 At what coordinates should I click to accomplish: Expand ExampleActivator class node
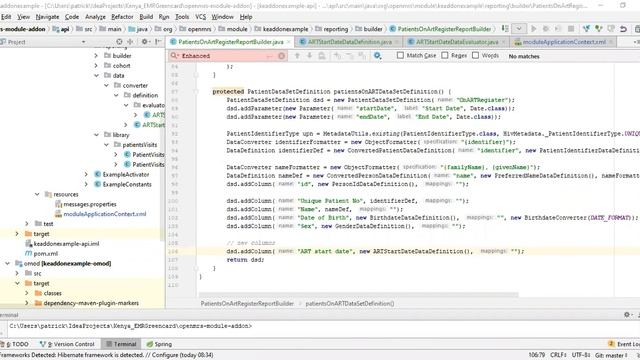coord(86,174)
